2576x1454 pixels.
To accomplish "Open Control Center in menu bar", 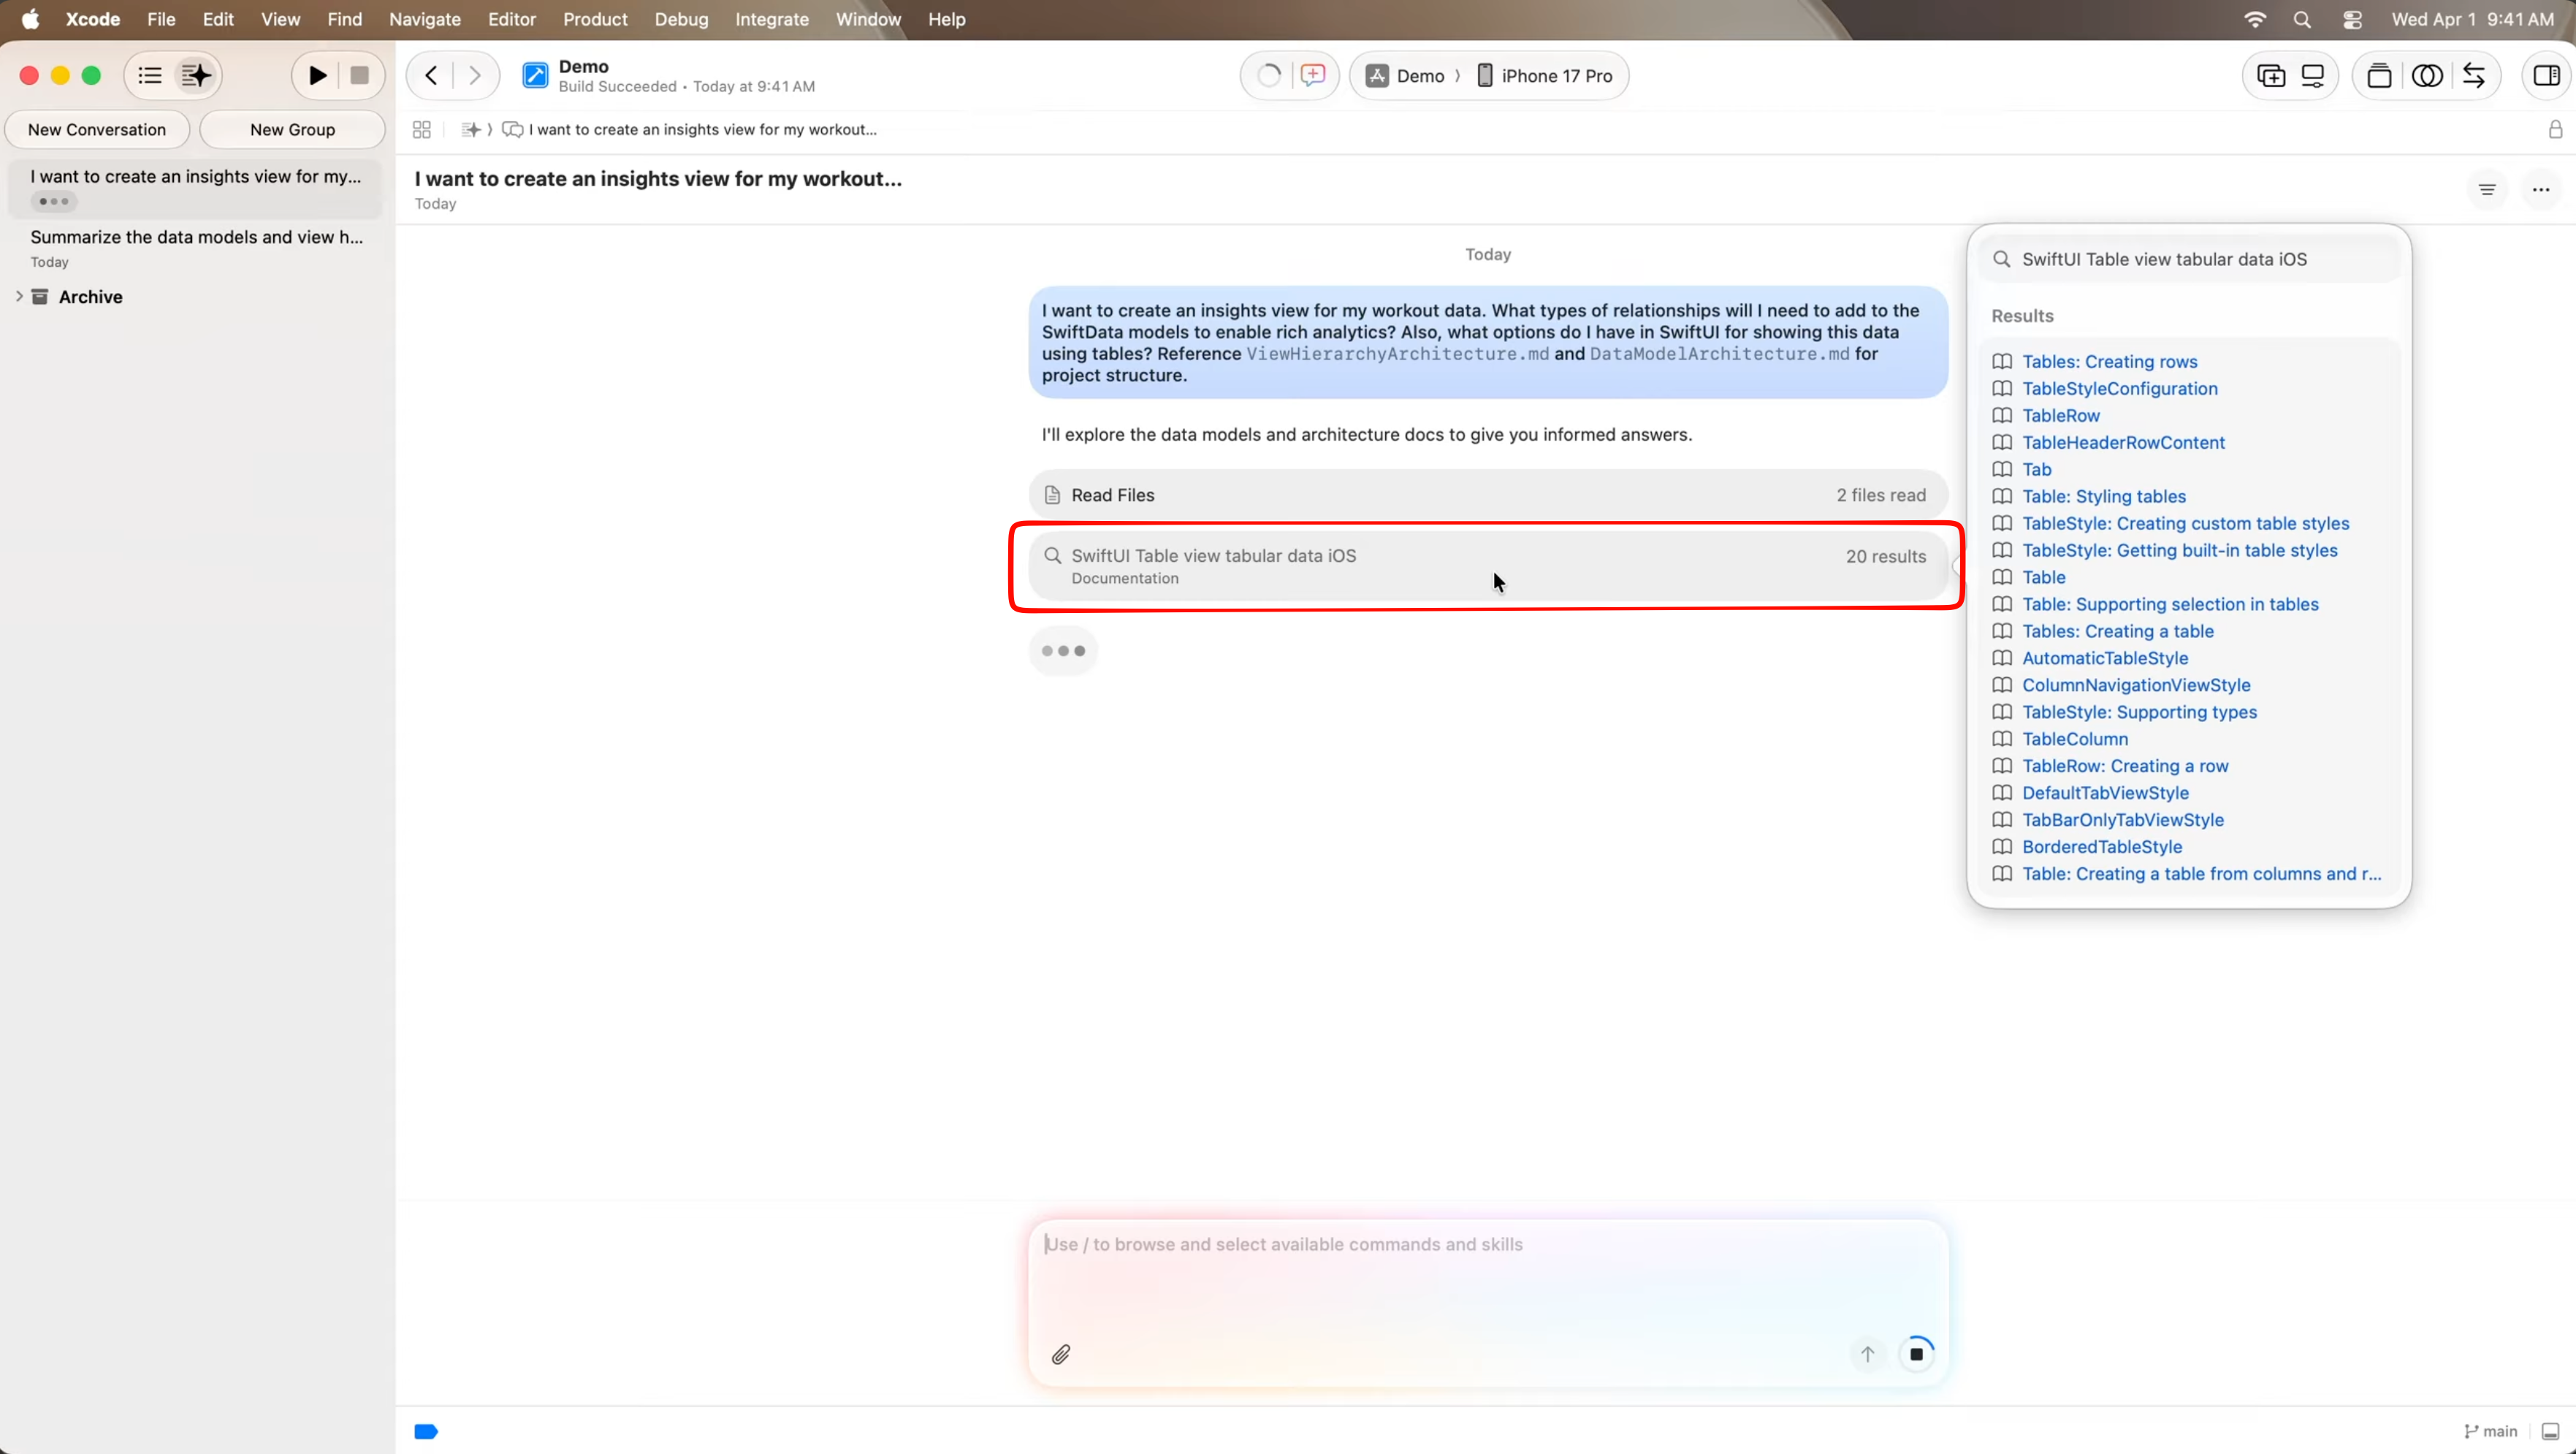I will [2352, 19].
